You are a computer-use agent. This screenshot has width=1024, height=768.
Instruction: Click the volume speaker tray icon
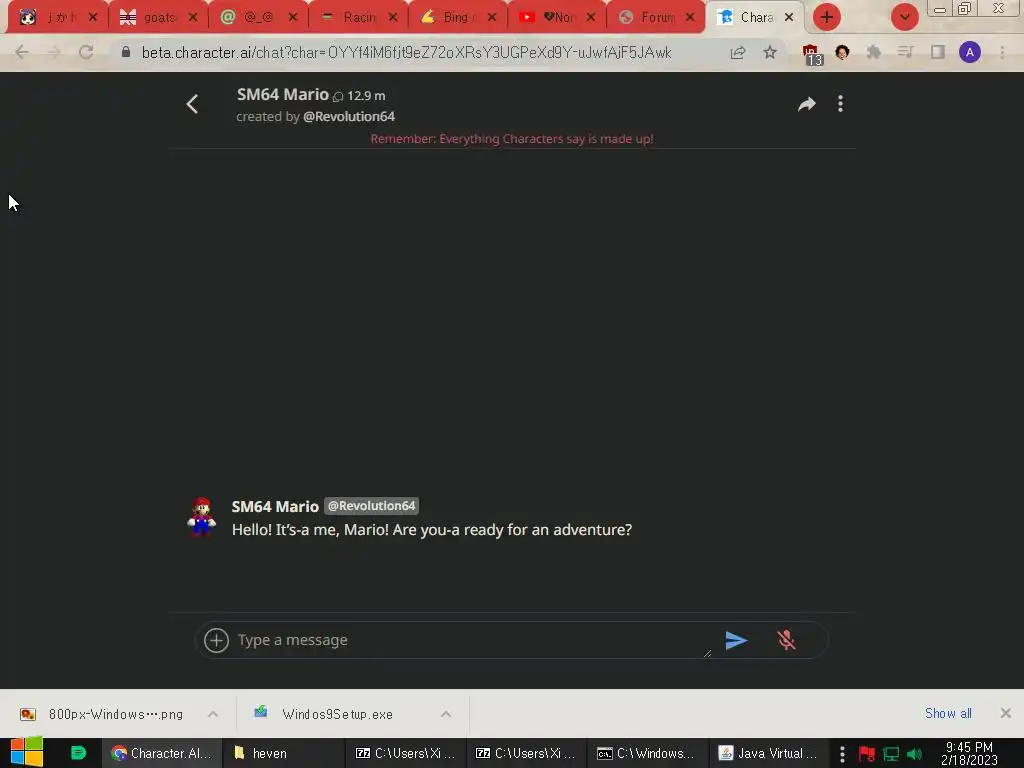click(914, 754)
